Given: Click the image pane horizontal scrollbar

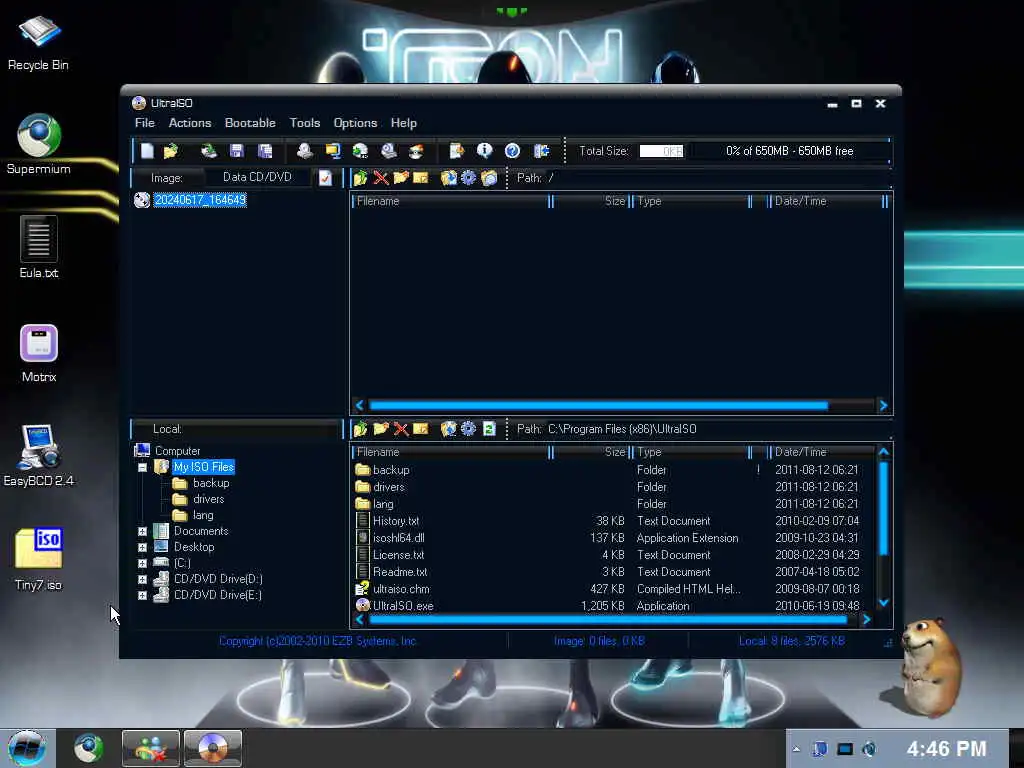Looking at the screenshot, I should coord(599,406).
